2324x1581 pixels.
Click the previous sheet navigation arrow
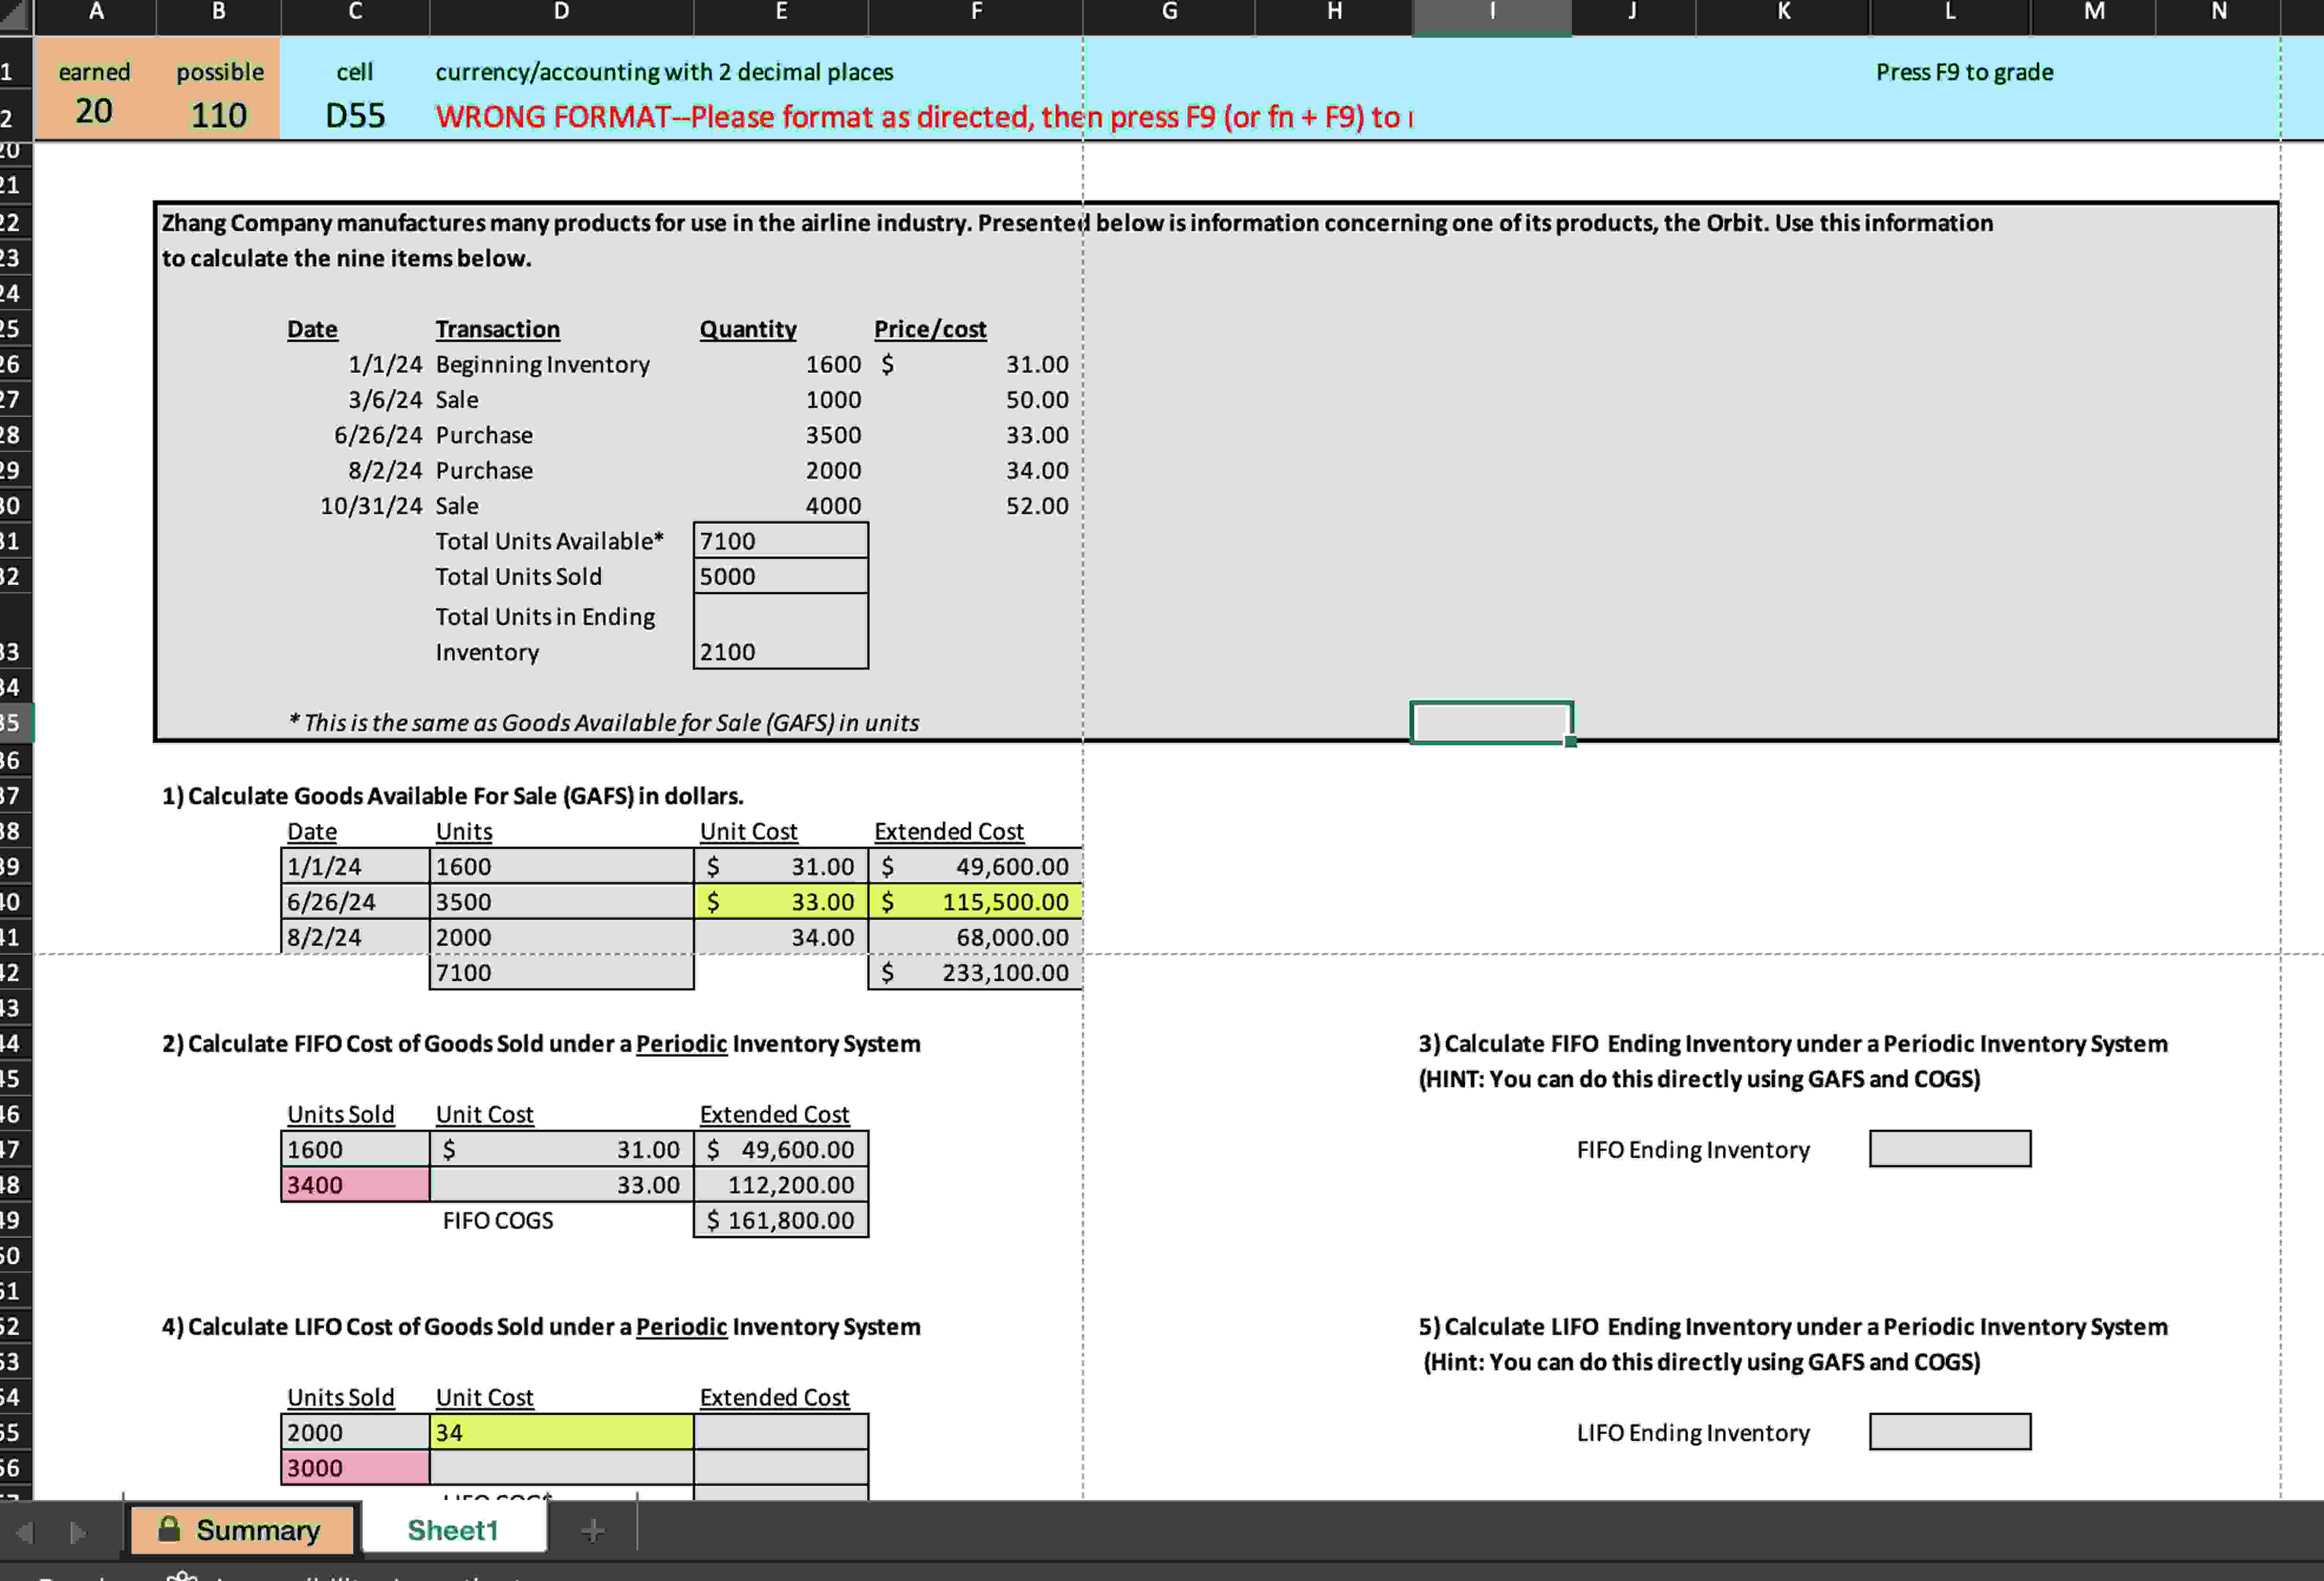(x=25, y=1531)
